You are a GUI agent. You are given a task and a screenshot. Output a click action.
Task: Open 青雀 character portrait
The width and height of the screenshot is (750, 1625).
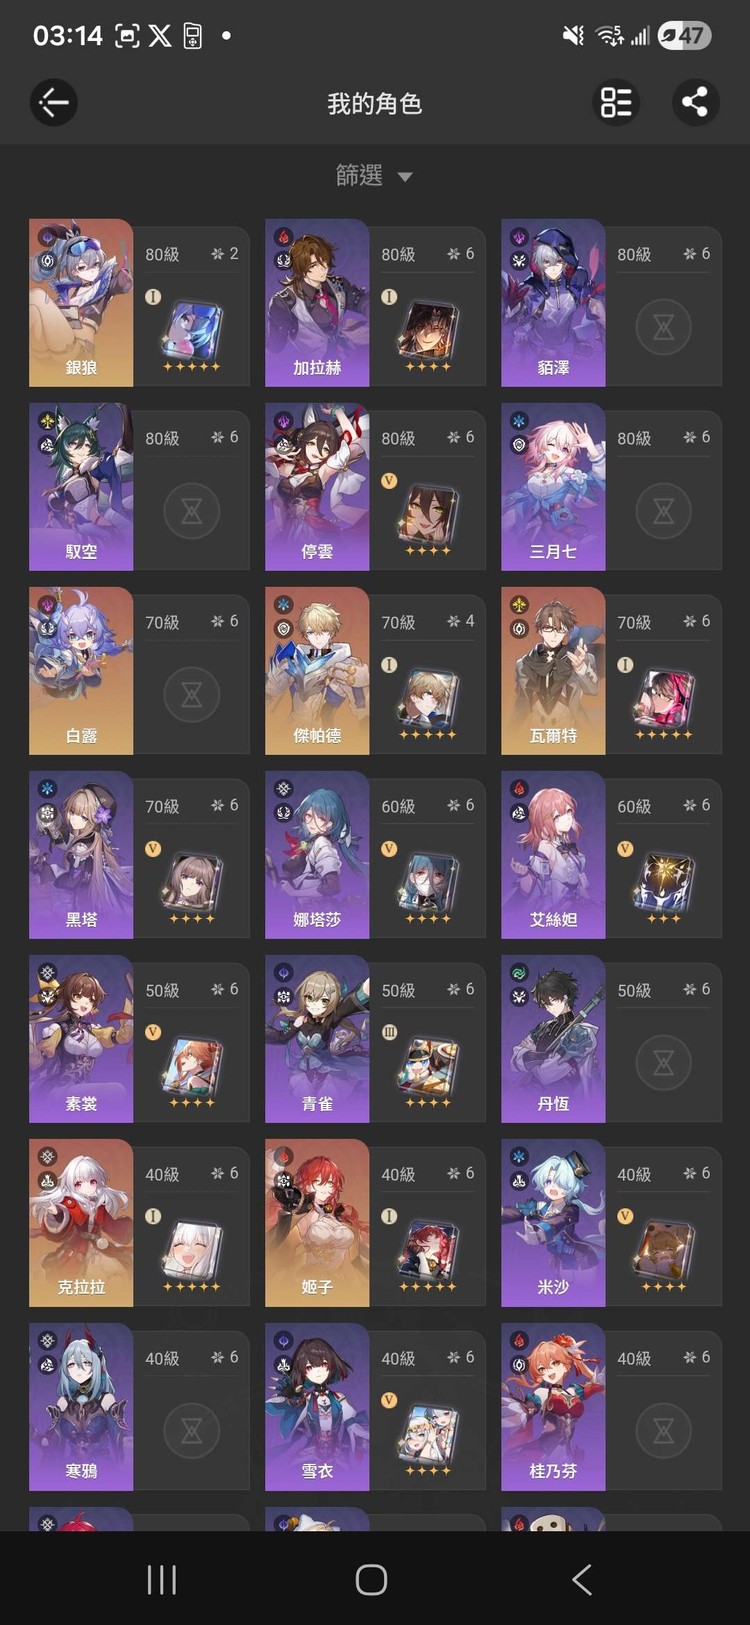317,1039
